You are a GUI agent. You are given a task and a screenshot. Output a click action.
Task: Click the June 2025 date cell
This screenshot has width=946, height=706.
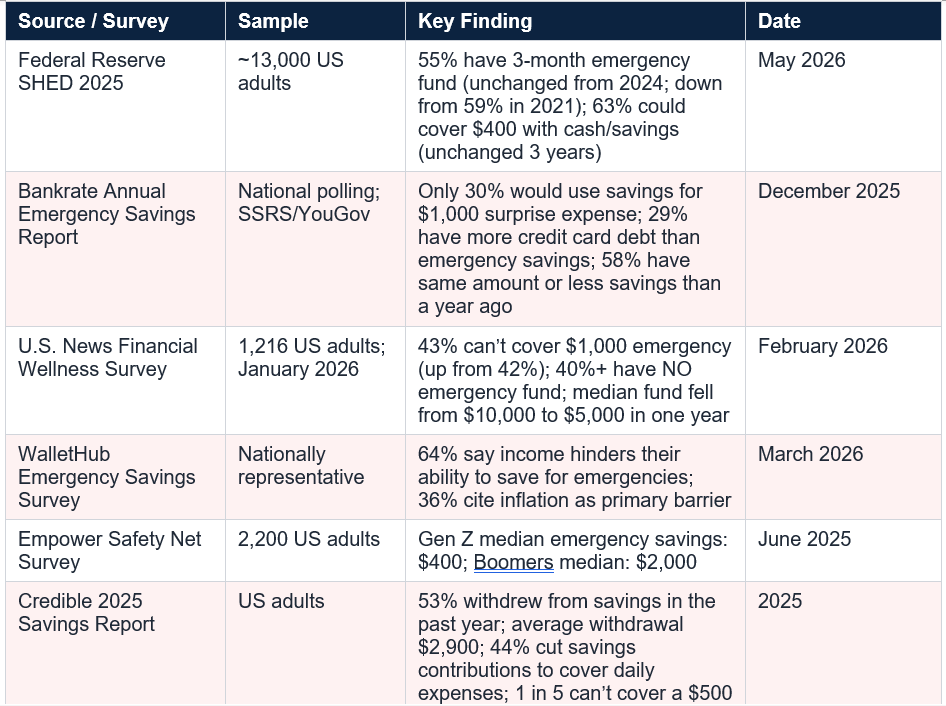tap(843, 551)
